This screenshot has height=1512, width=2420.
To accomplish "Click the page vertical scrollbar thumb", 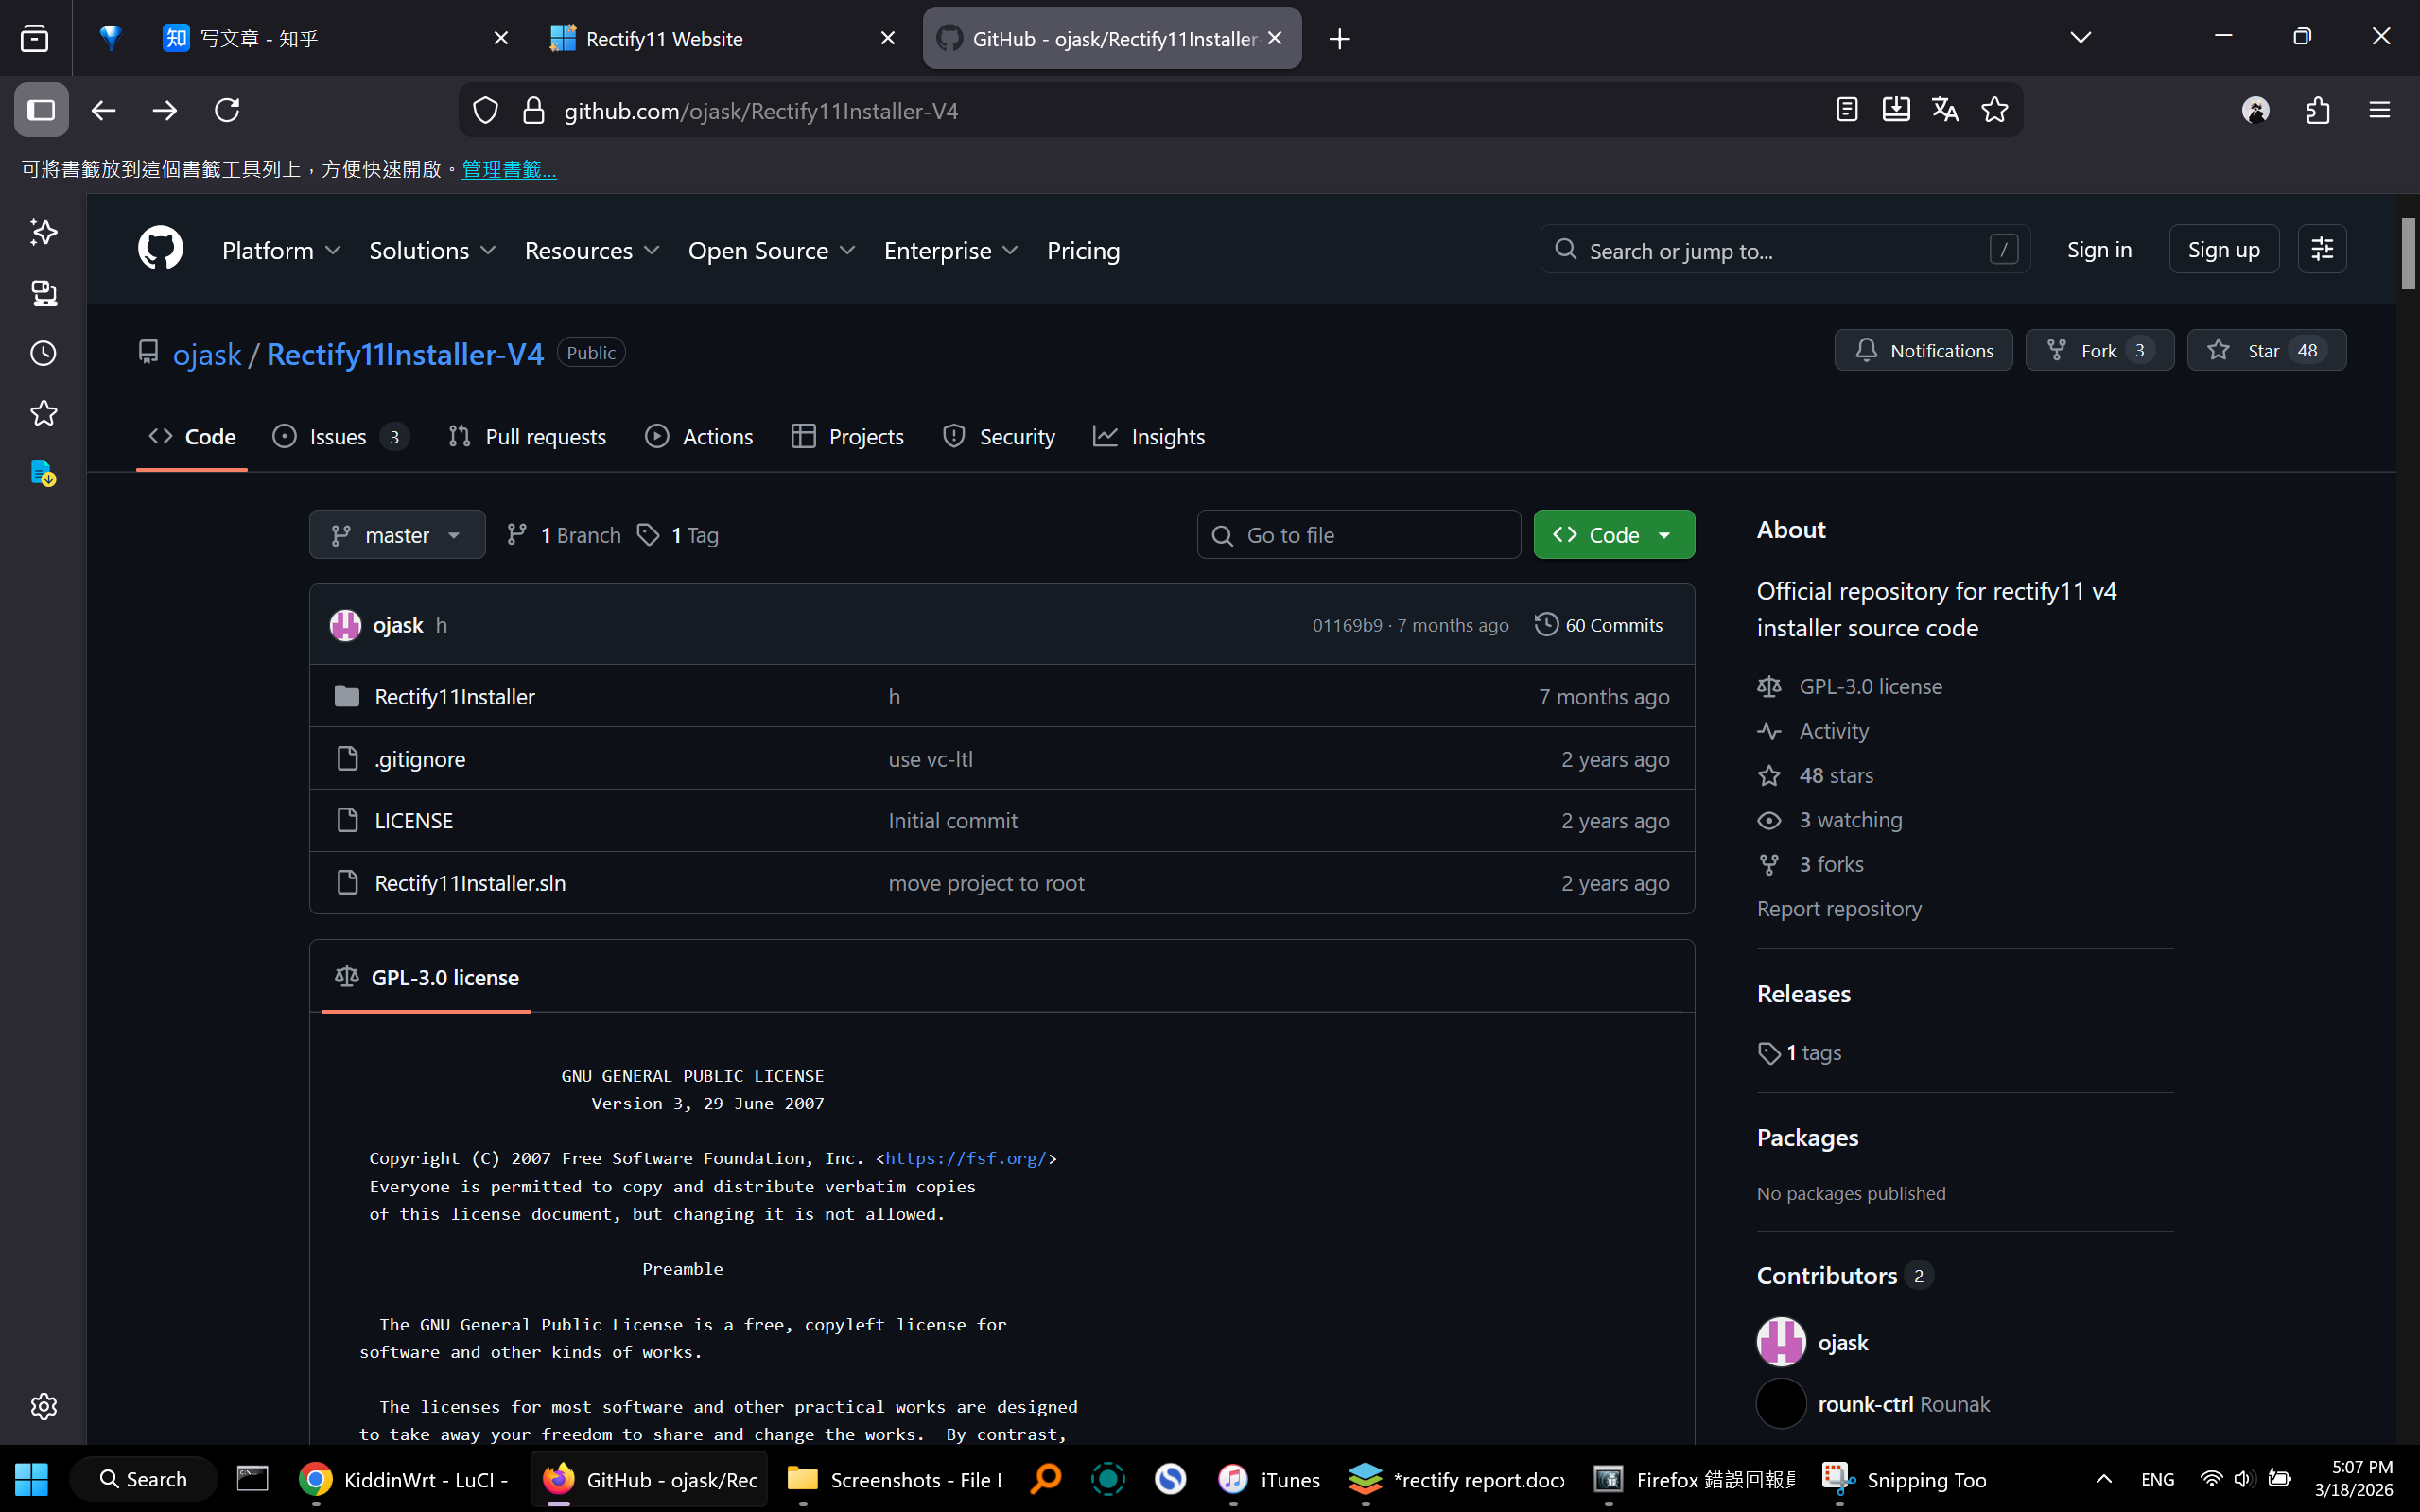I will (2408, 254).
